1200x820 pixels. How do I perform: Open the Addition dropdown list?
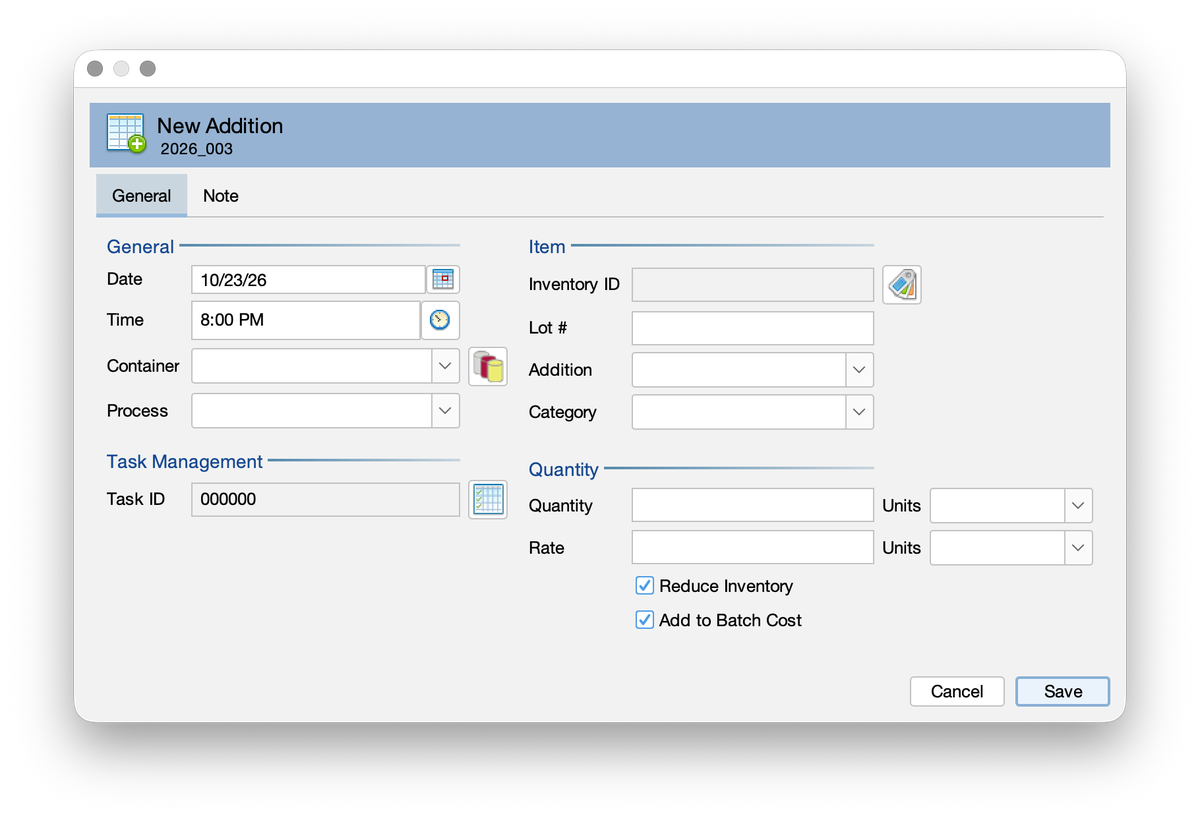tap(860, 370)
